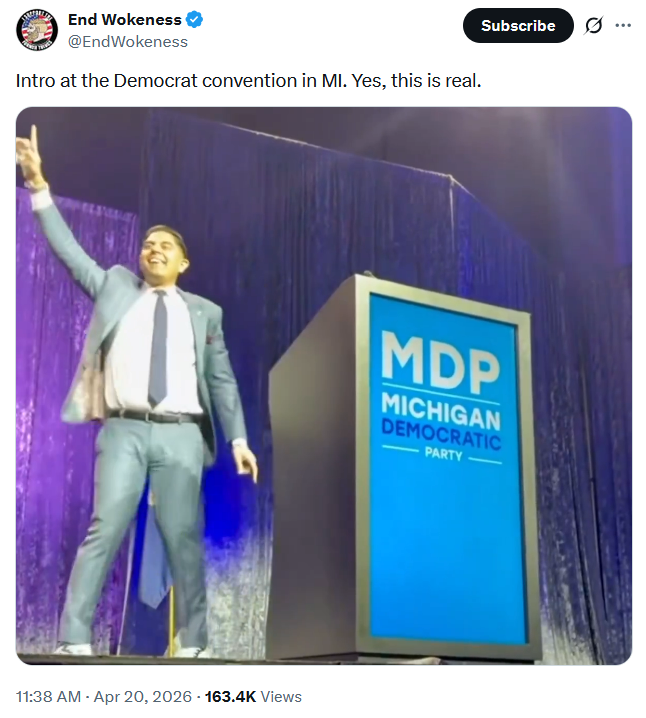Viewport: 646px width, 718px height.
Task: Click the black Subscribe button
Action: pyautogui.click(x=518, y=26)
